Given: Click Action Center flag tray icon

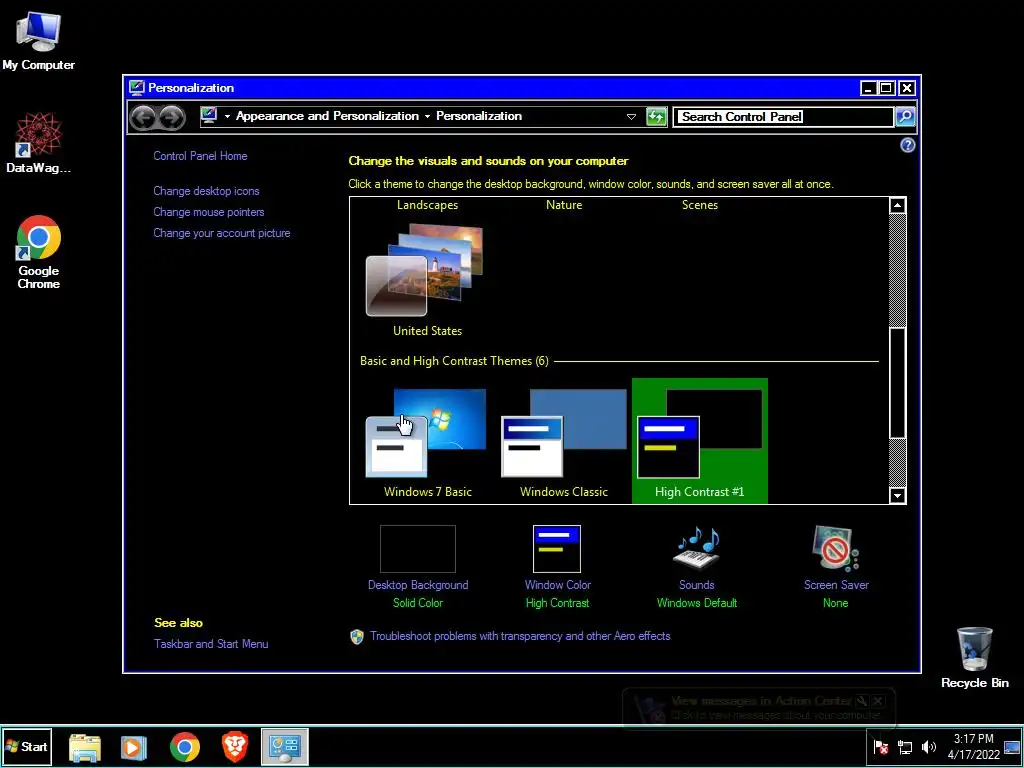Looking at the screenshot, I should [x=880, y=747].
